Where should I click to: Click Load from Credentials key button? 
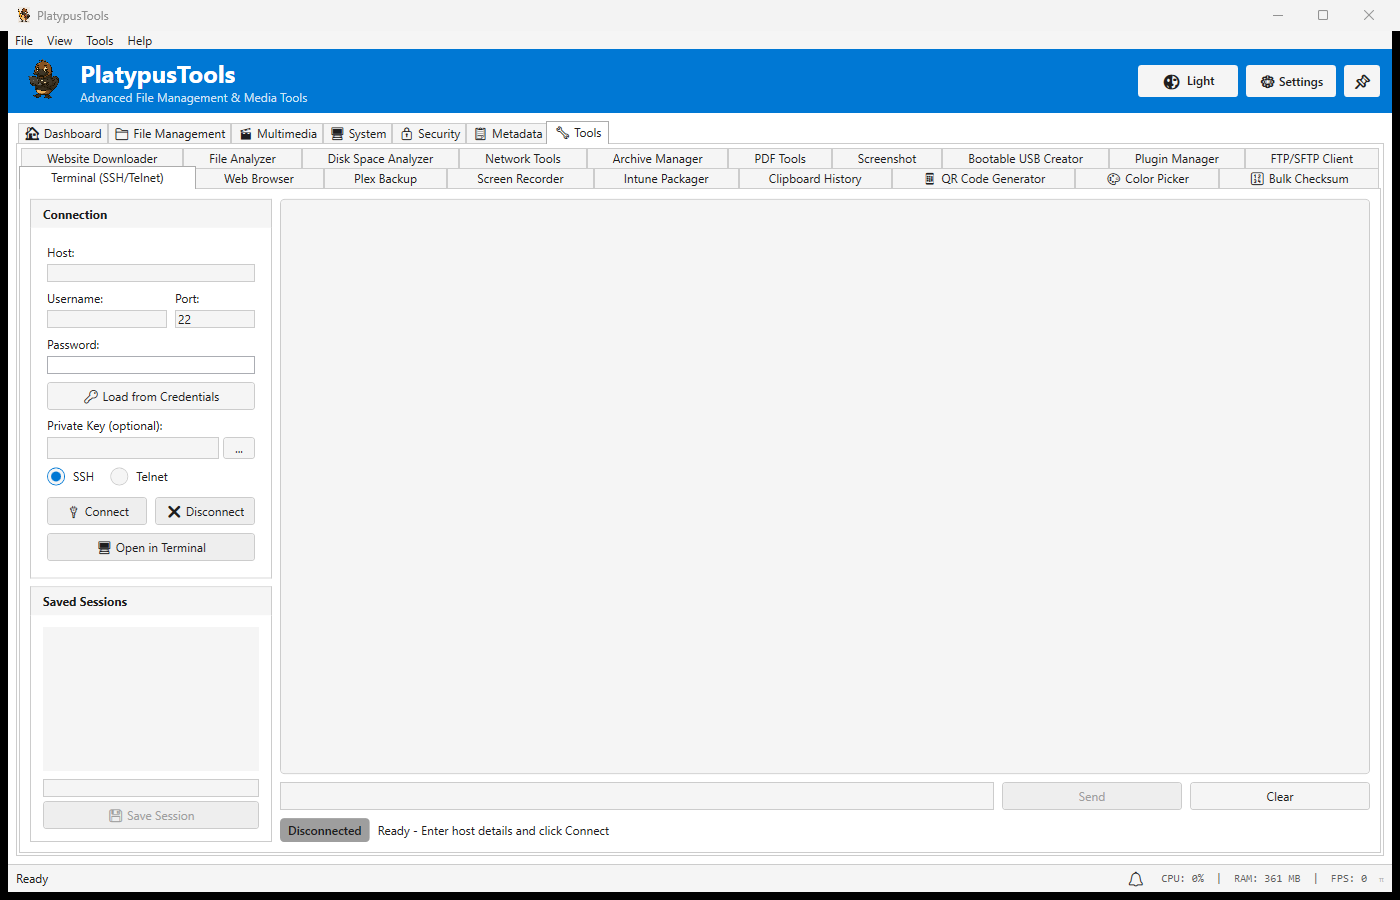[x=151, y=397]
